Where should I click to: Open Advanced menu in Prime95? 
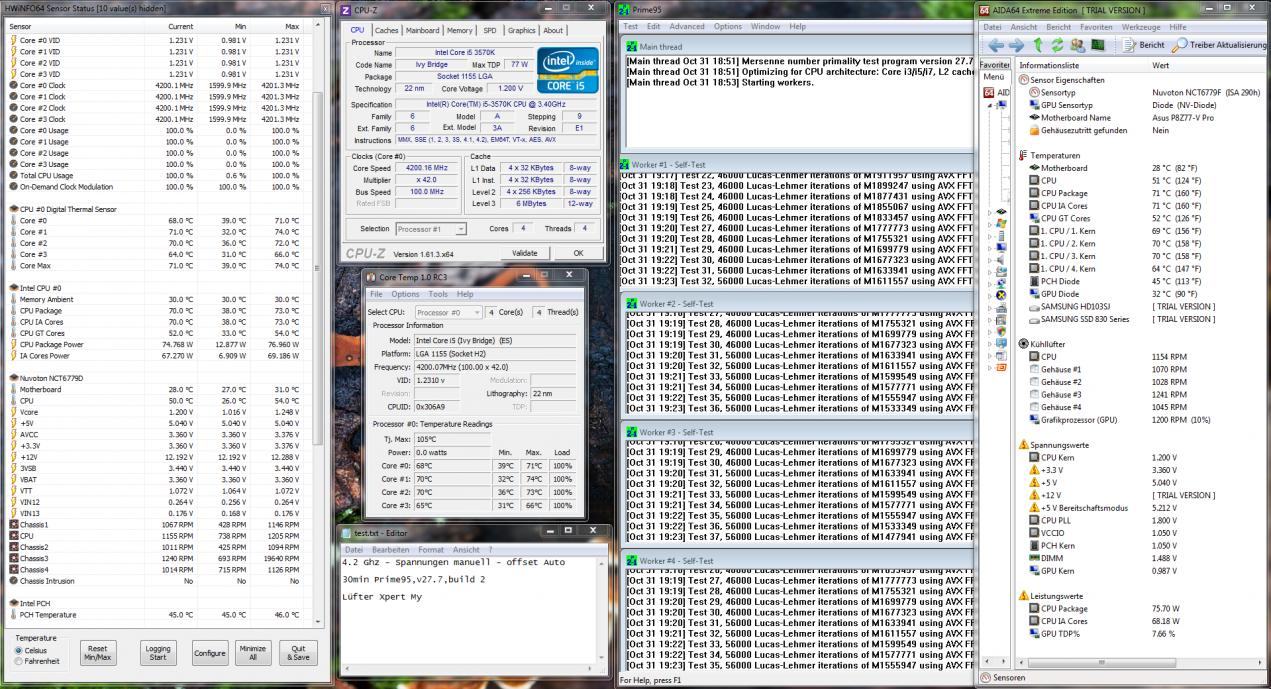coord(687,26)
